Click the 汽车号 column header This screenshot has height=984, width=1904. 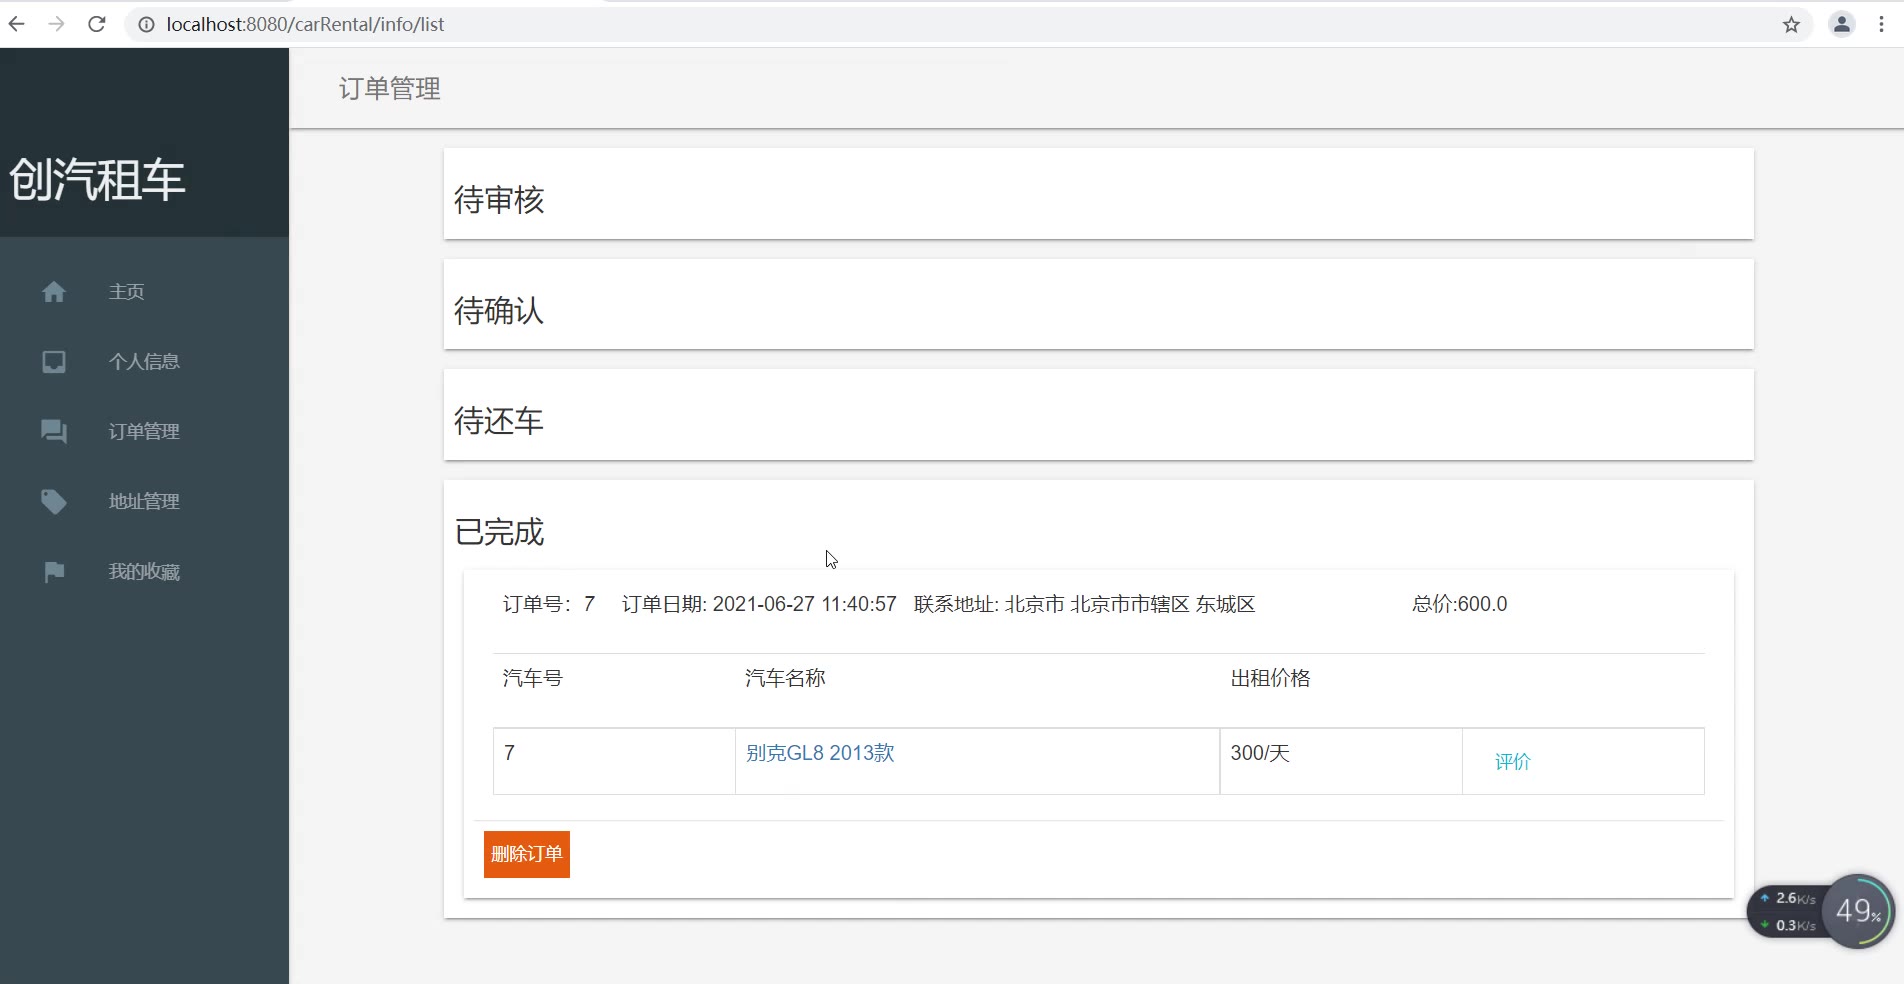533,678
